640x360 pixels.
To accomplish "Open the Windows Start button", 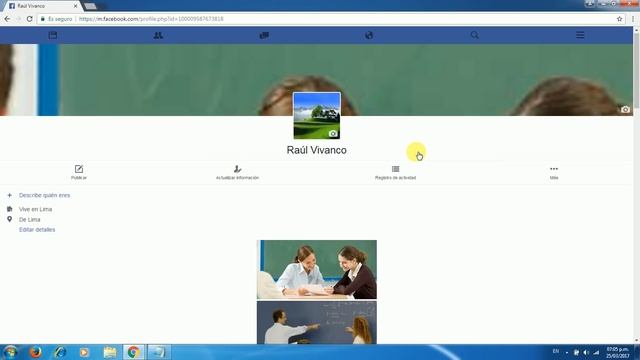I will (10, 352).
